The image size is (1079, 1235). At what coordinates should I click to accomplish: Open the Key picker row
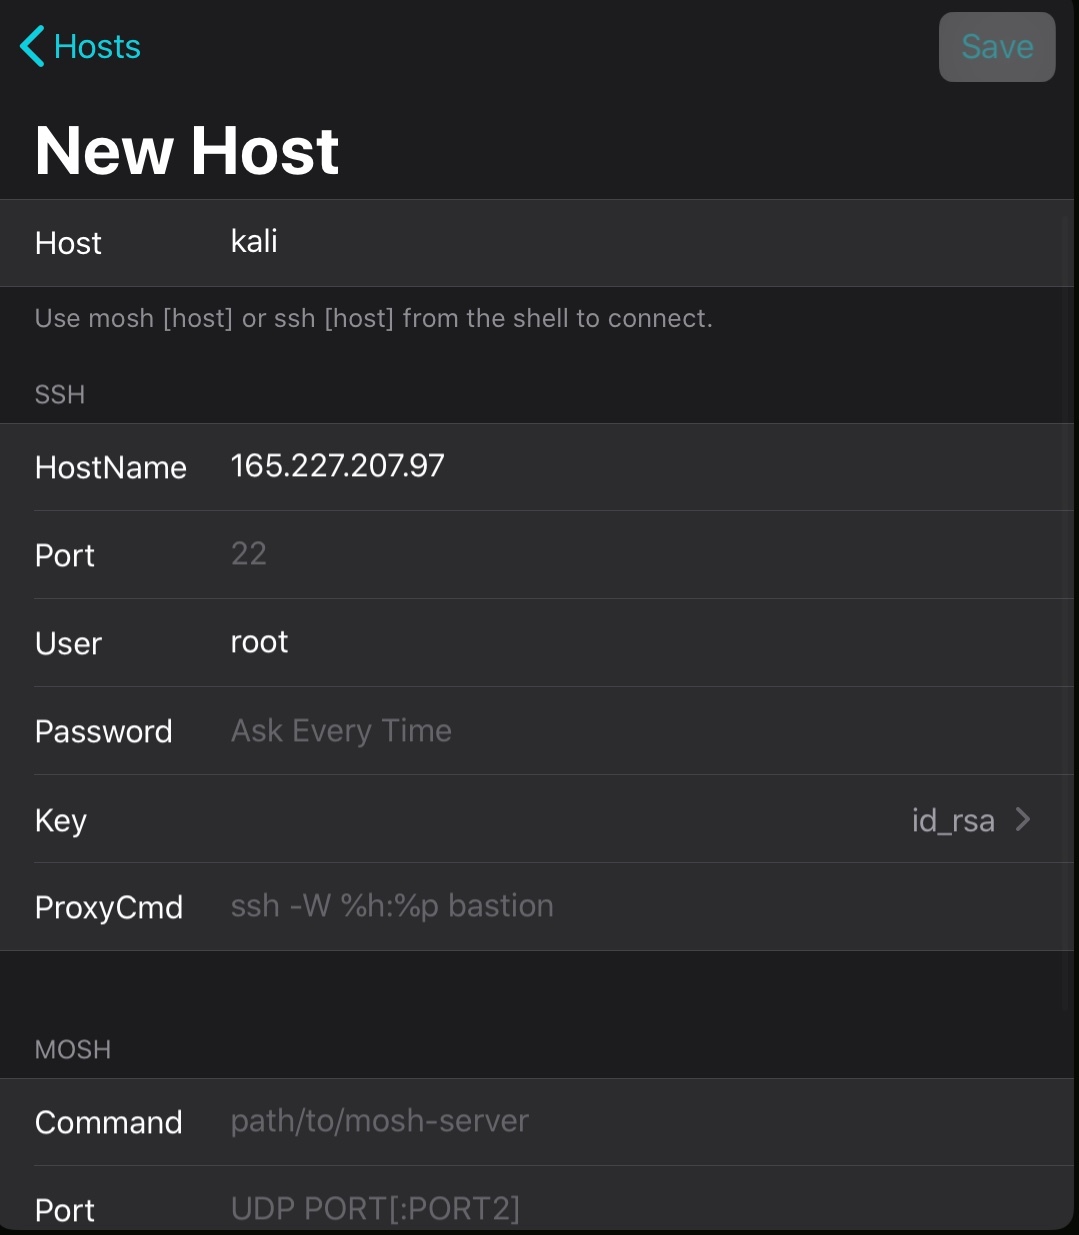(540, 819)
